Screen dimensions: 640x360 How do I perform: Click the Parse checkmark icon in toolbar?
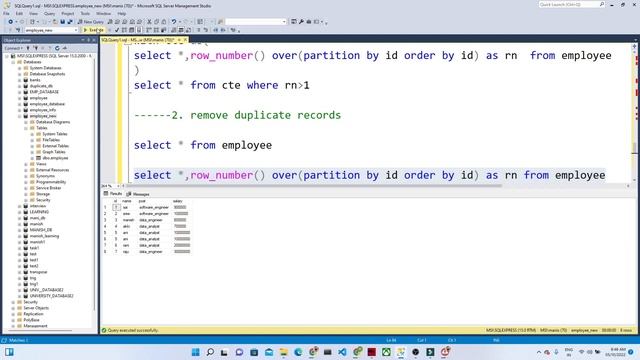tap(117, 30)
